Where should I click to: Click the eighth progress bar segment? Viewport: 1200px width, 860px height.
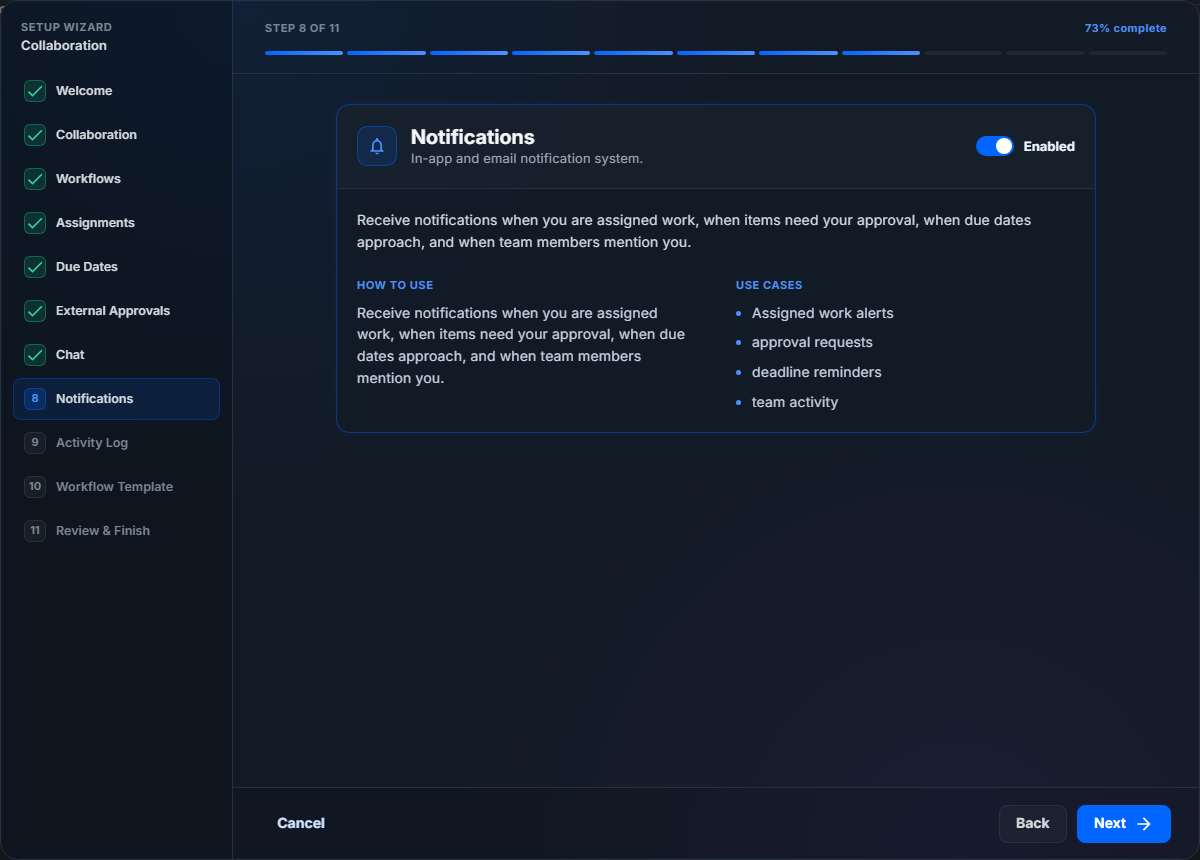pos(881,53)
